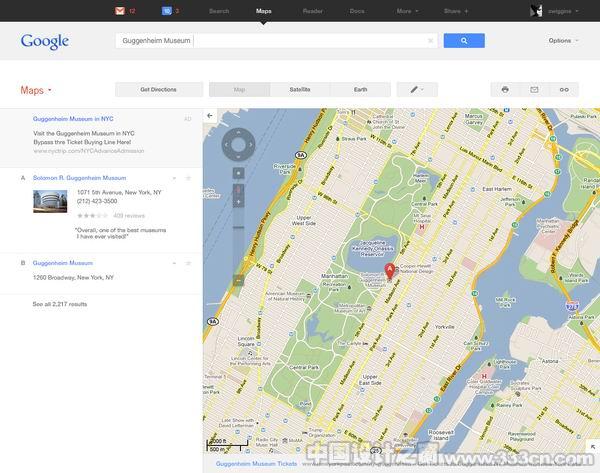Screen dimensions: 600x473
Task: Click the 9A highway shield near Riverside Park
Action: (x=301, y=155)
